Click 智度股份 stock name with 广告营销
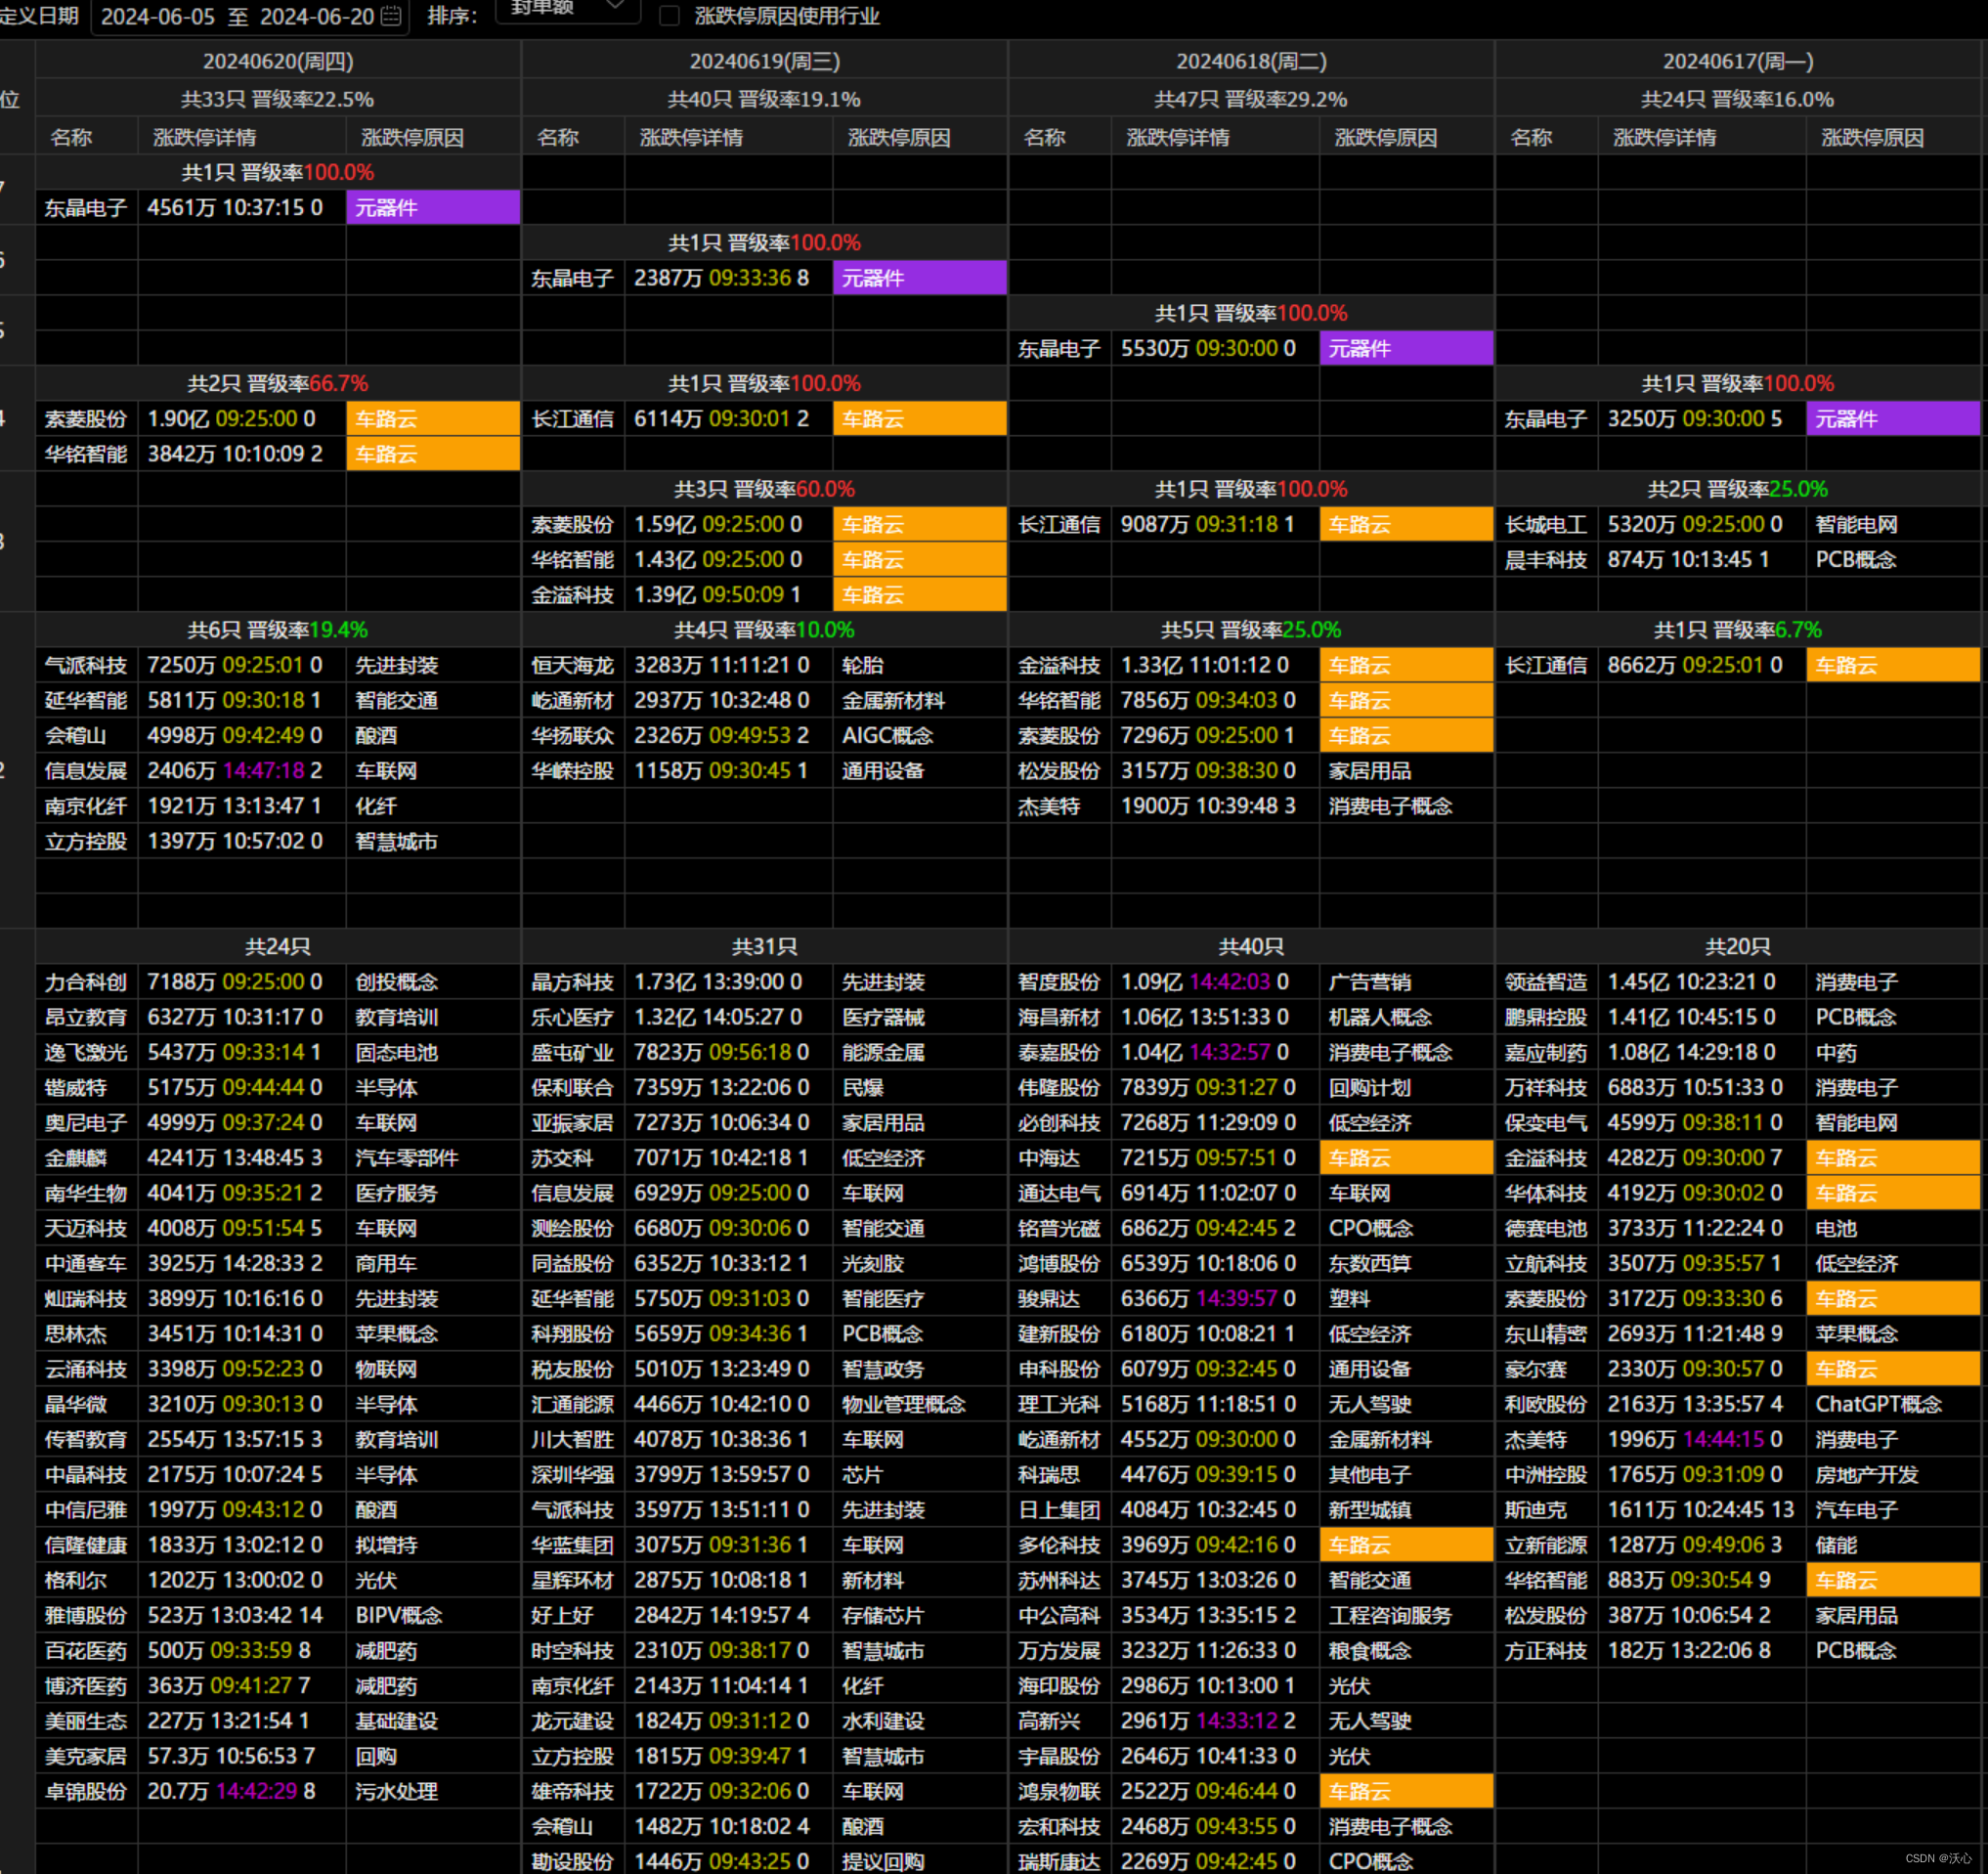The width and height of the screenshot is (1988, 1874). click(x=1059, y=982)
